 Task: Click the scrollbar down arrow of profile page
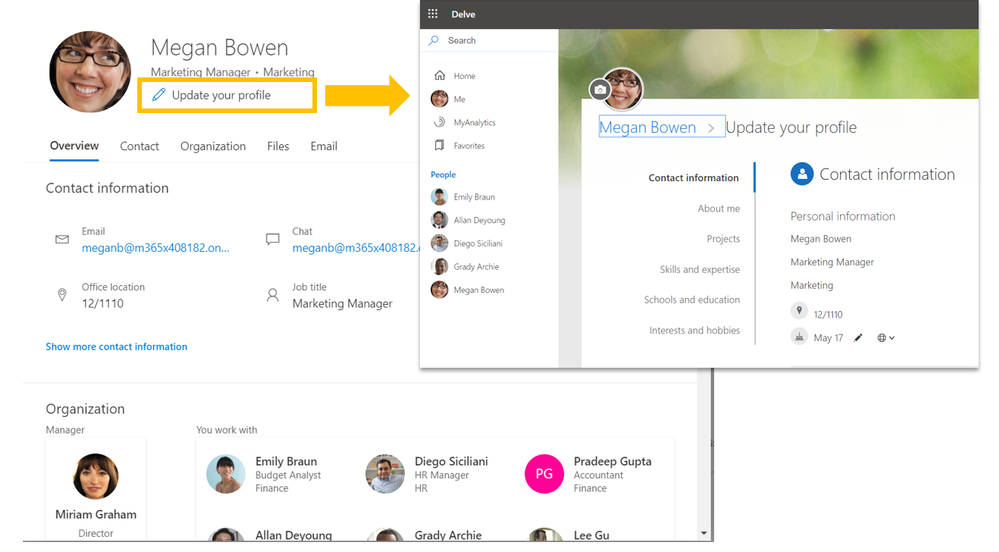(703, 533)
